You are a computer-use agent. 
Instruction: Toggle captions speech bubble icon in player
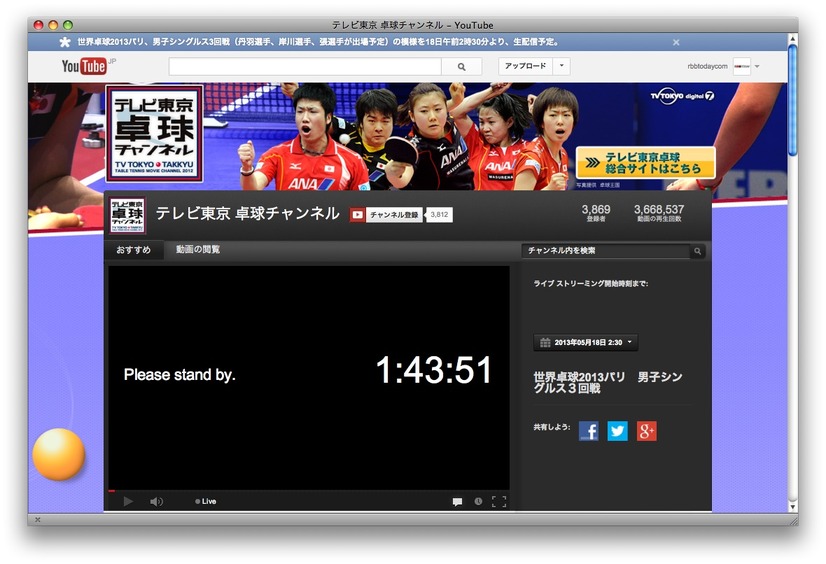point(457,502)
